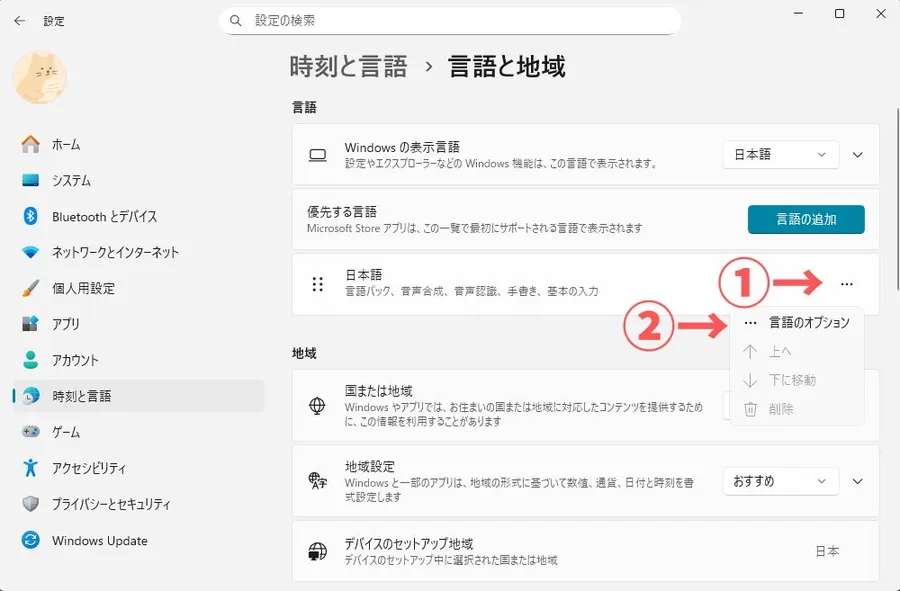Open Windows Update in sidebar

[99, 541]
